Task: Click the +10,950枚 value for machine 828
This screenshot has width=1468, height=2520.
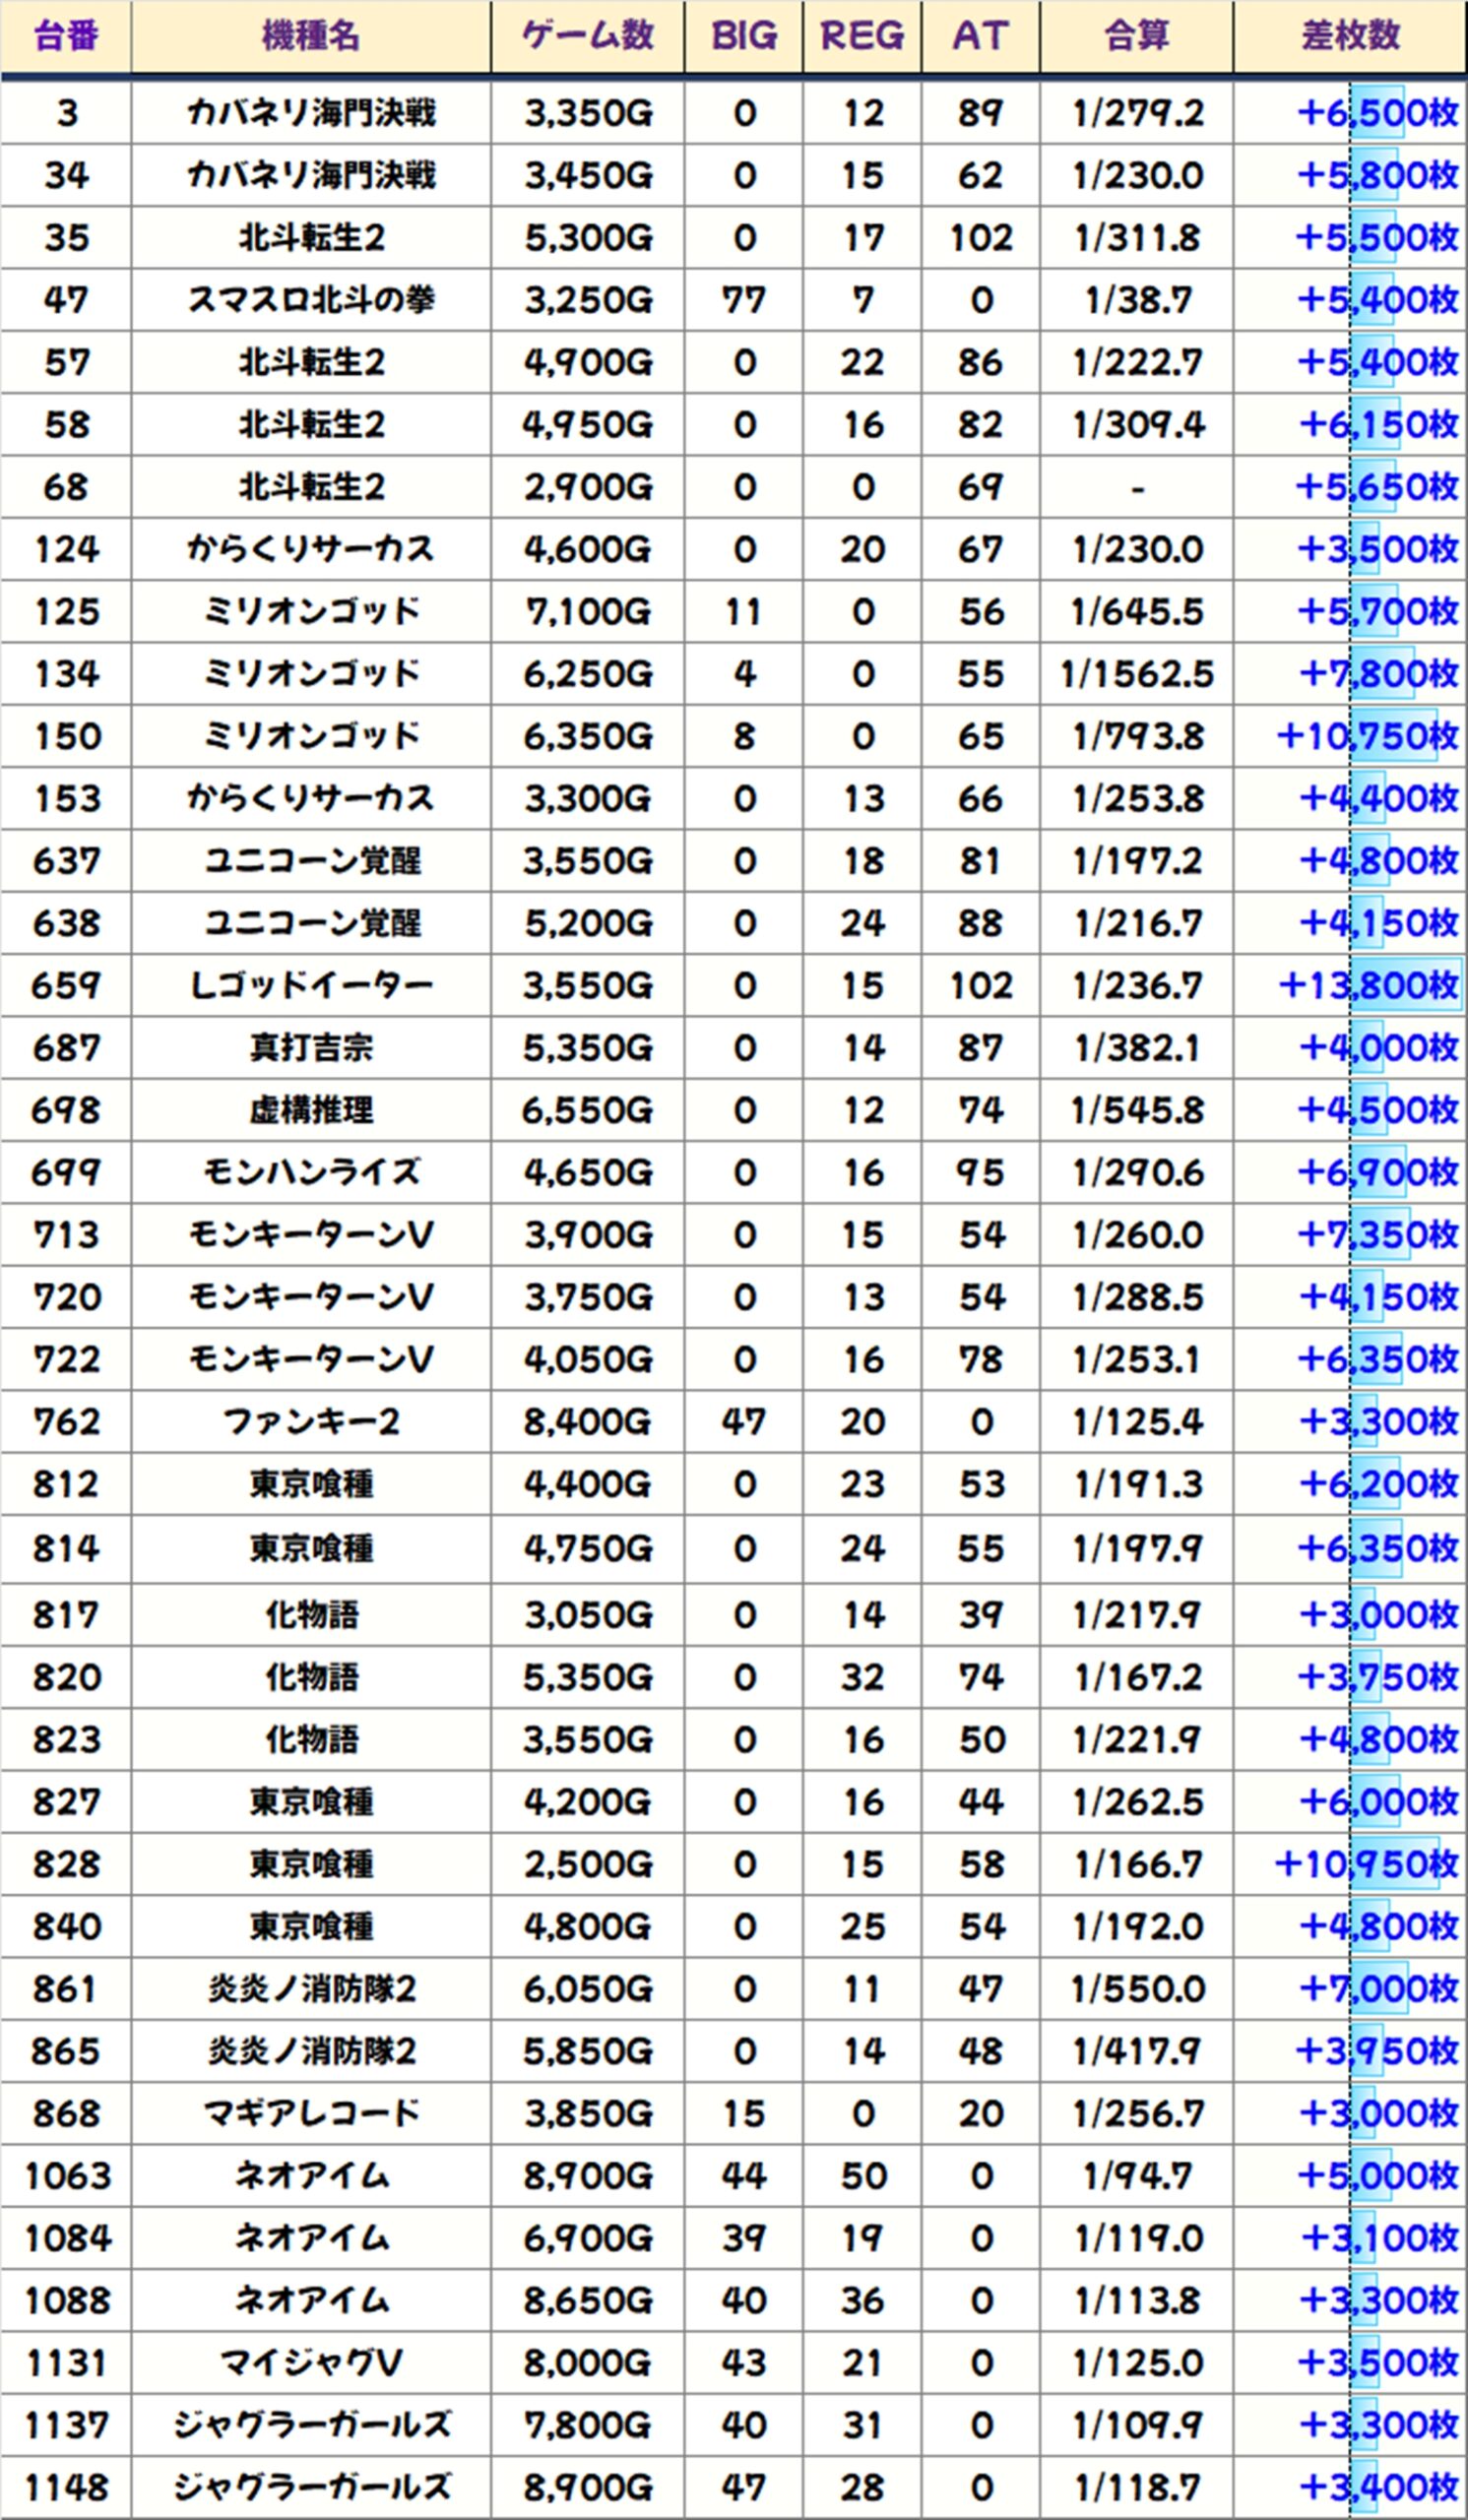Action: point(1366,1865)
